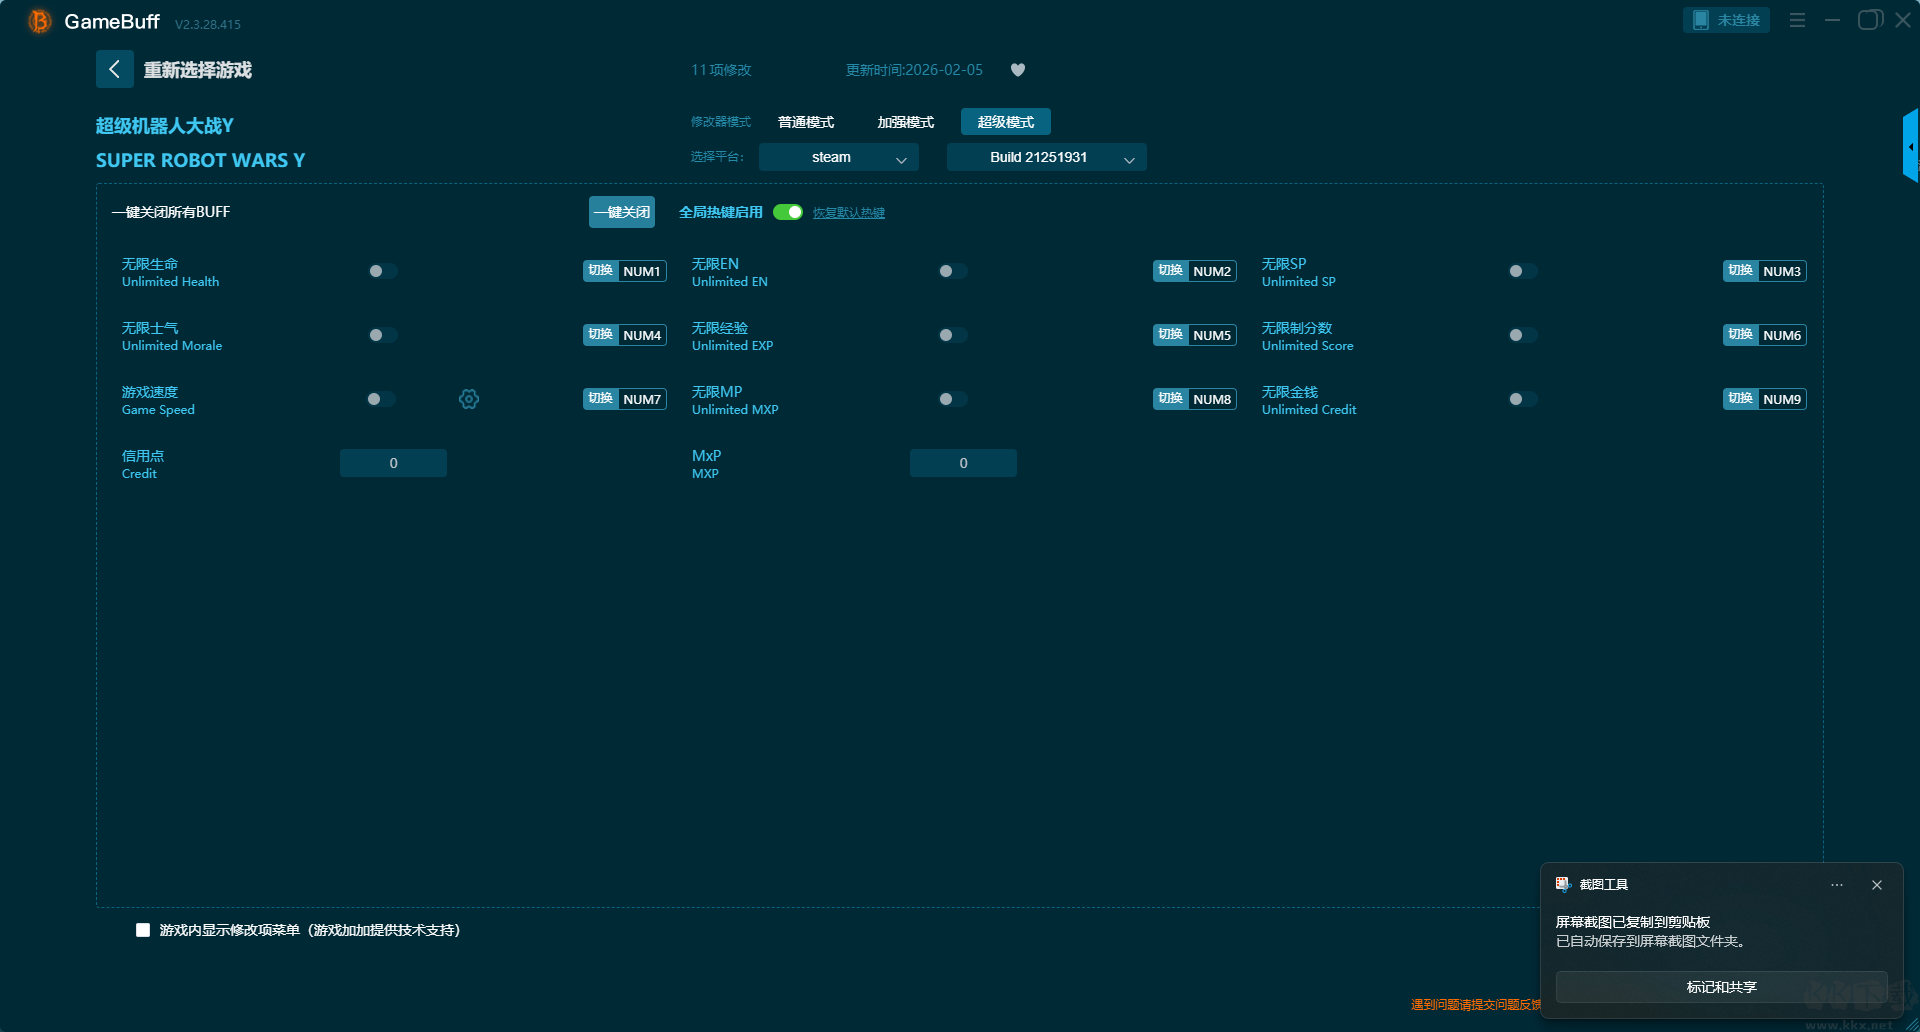Enable Unlimited Morale switch

(382, 335)
